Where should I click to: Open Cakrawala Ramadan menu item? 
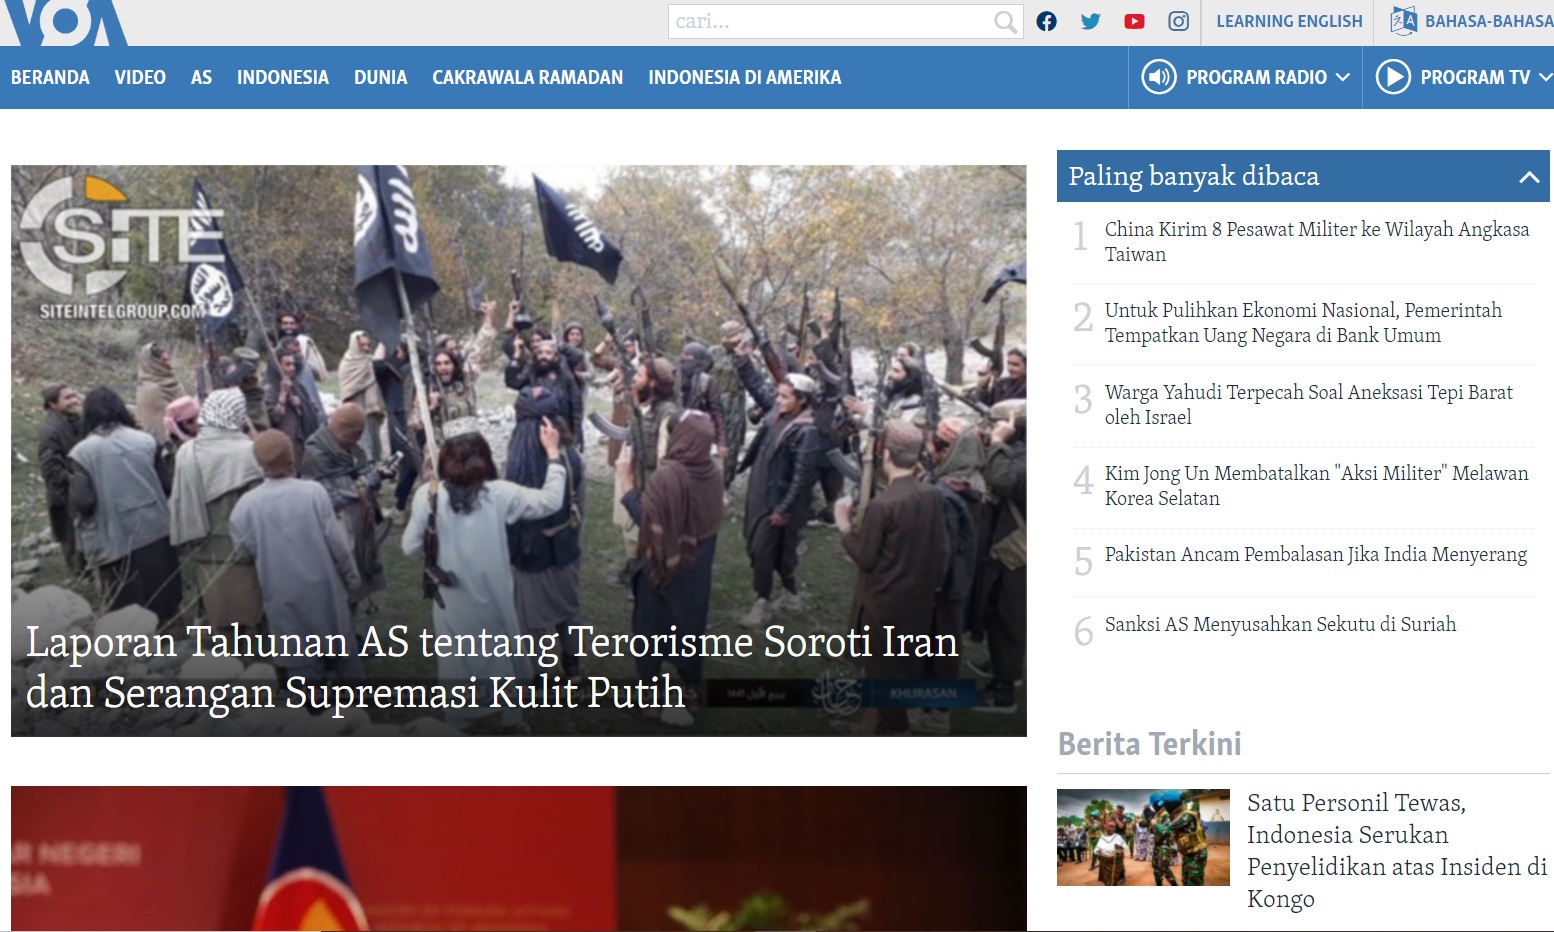click(x=527, y=77)
